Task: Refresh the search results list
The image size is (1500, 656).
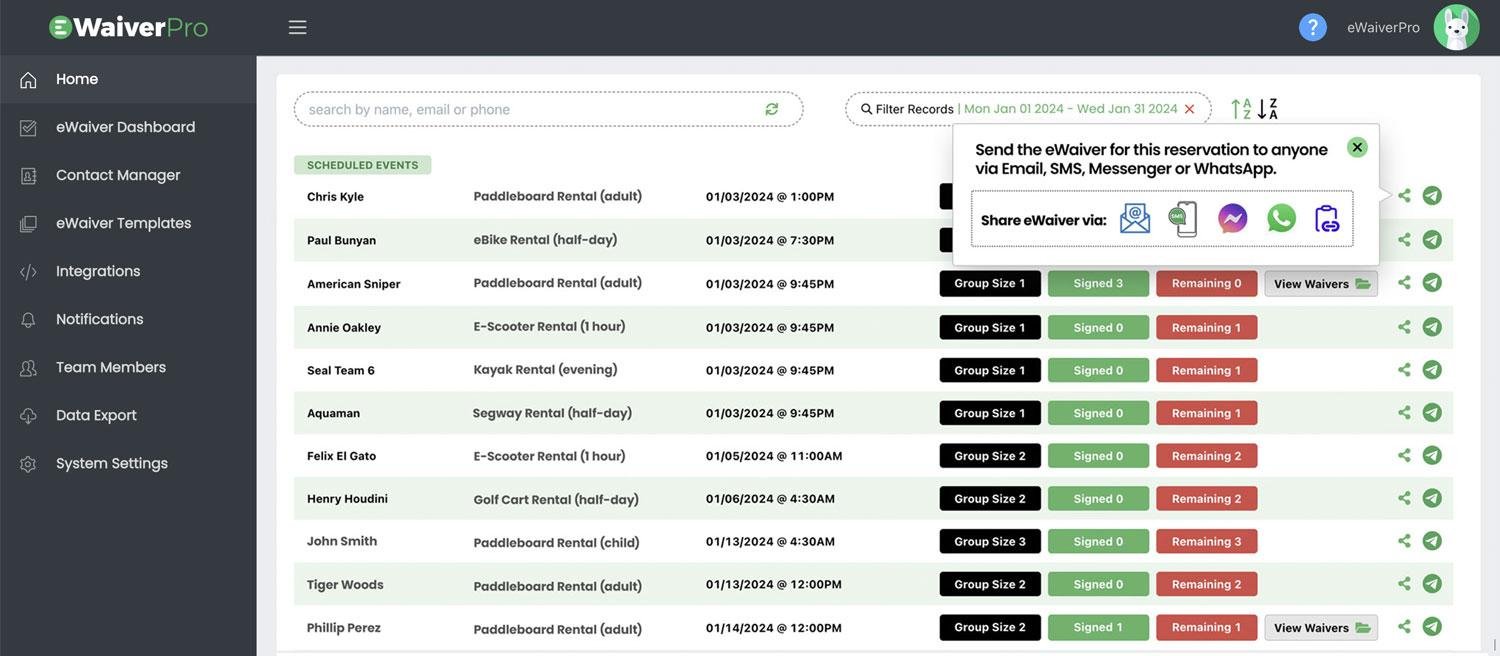Action: (771, 109)
